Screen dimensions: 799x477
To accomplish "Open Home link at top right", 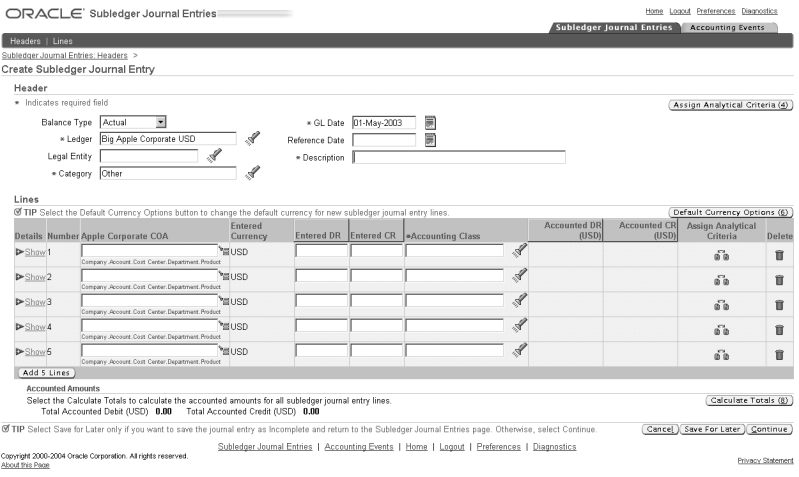I will point(654,11).
